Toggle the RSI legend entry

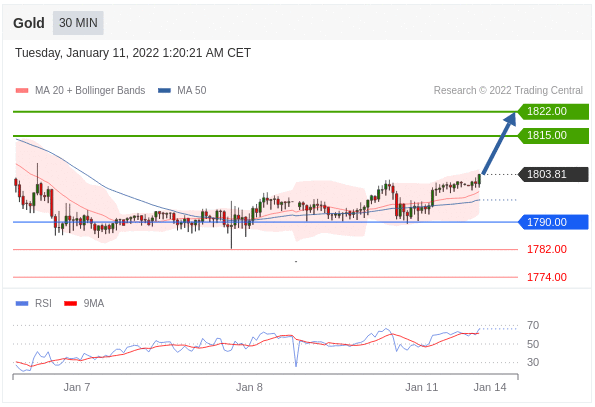[33, 303]
